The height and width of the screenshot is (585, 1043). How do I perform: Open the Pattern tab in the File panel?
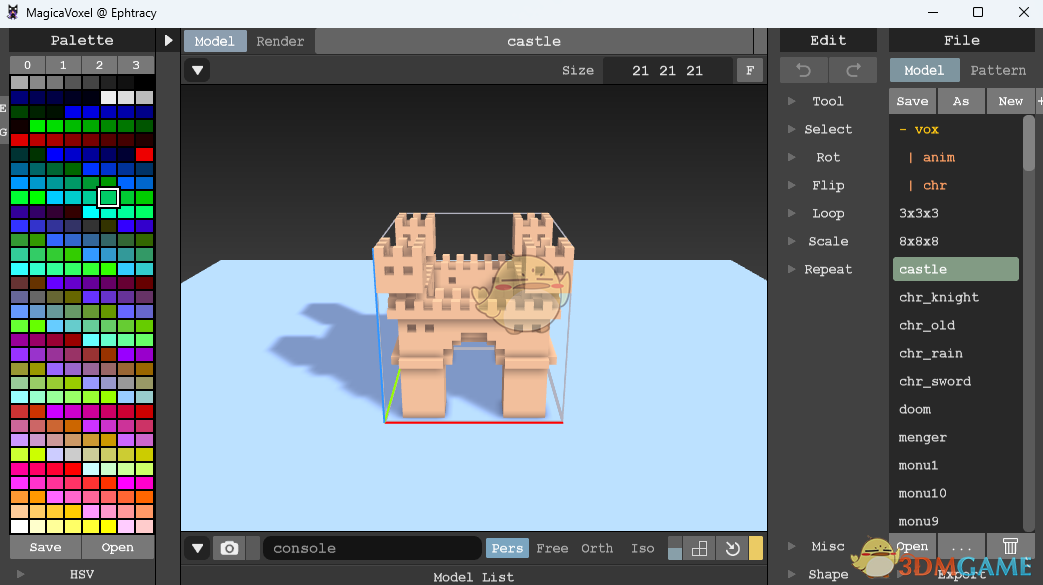pyautogui.click(x=998, y=70)
